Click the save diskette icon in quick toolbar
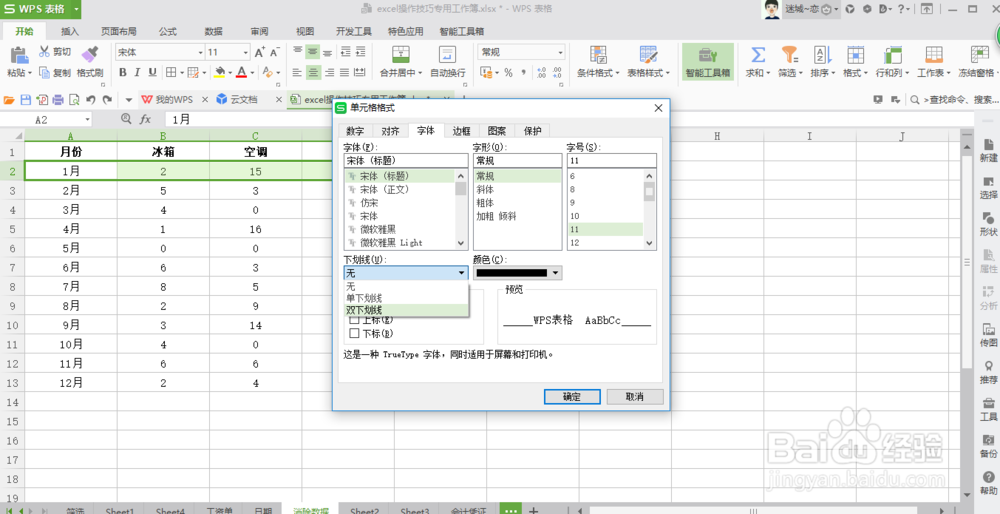This screenshot has height=514, width=1000. click(26, 99)
